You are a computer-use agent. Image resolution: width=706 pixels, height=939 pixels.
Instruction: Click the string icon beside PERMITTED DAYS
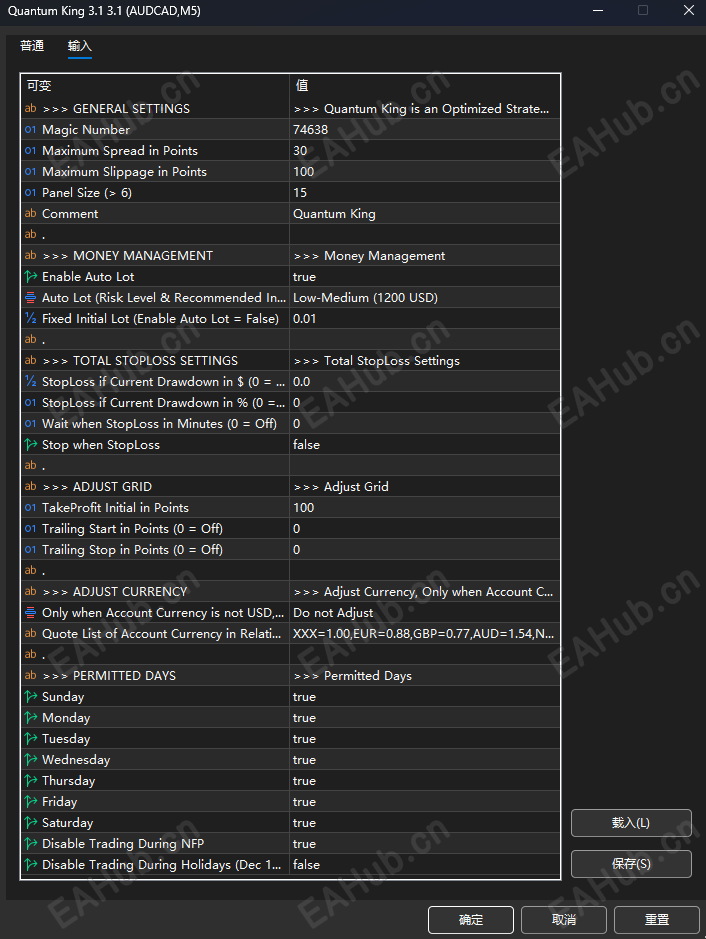coord(31,675)
